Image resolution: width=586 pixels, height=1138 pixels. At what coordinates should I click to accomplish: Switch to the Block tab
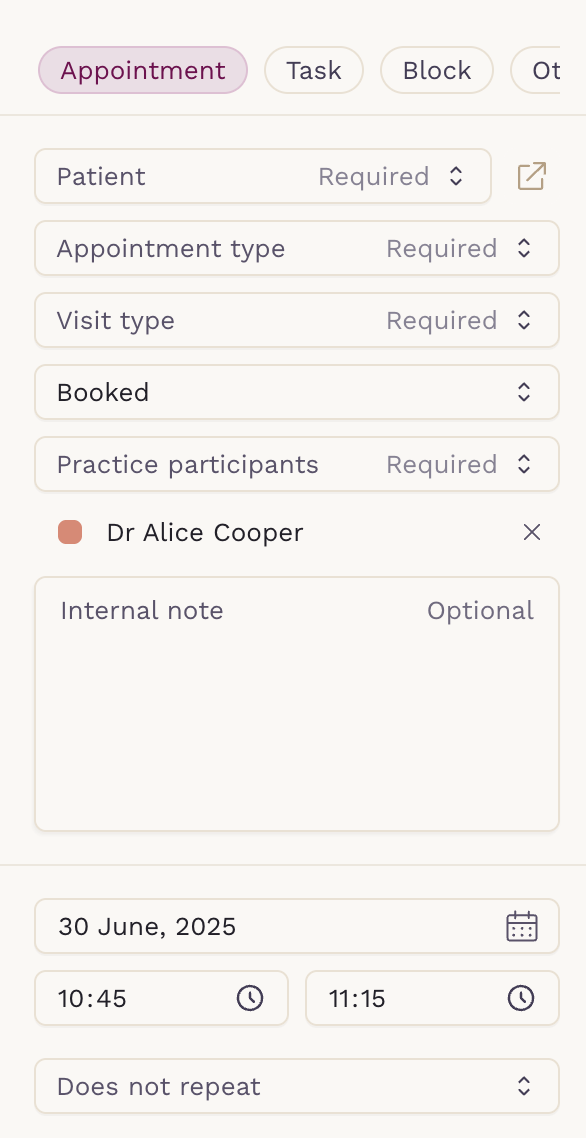coord(437,70)
